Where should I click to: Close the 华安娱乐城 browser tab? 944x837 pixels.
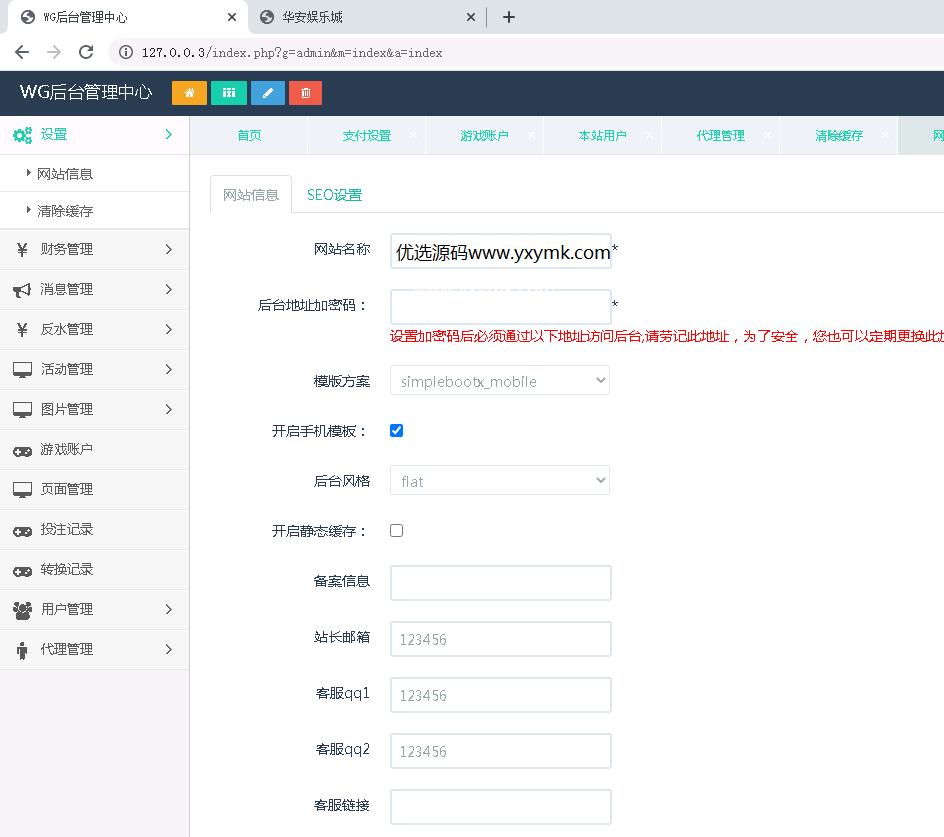(x=471, y=17)
